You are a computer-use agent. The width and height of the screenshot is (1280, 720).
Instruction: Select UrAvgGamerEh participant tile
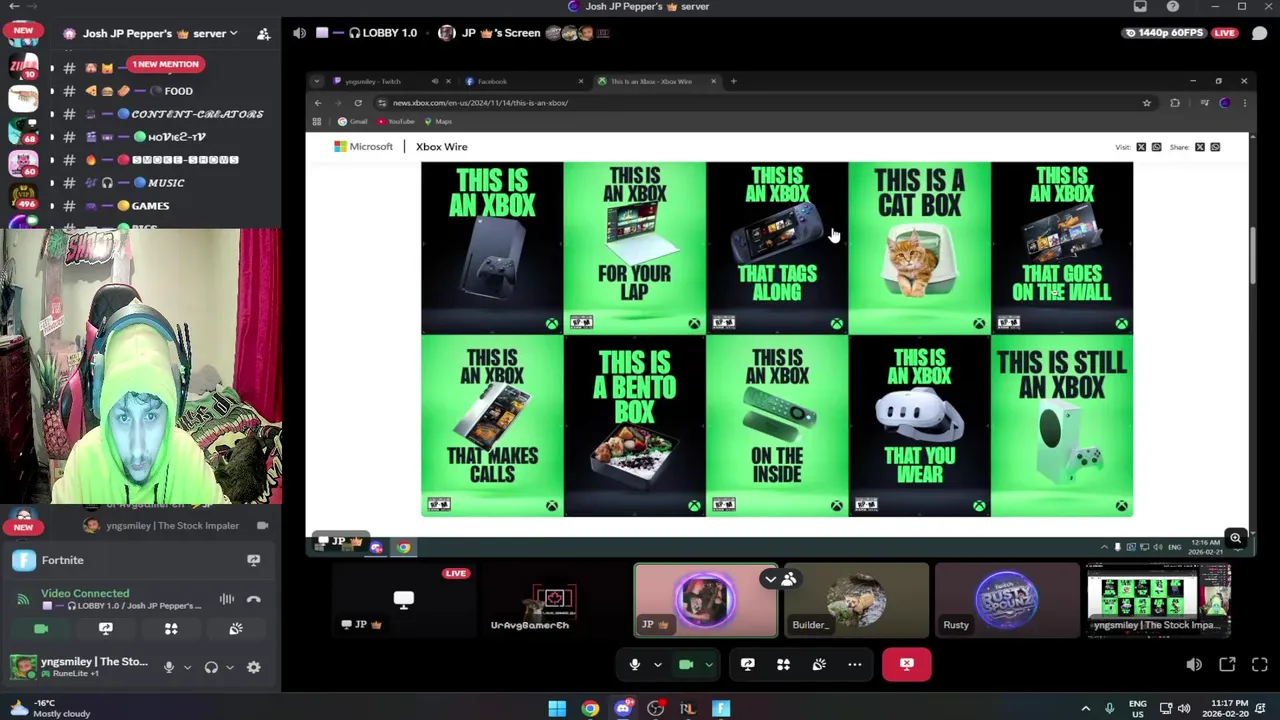(x=554, y=601)
